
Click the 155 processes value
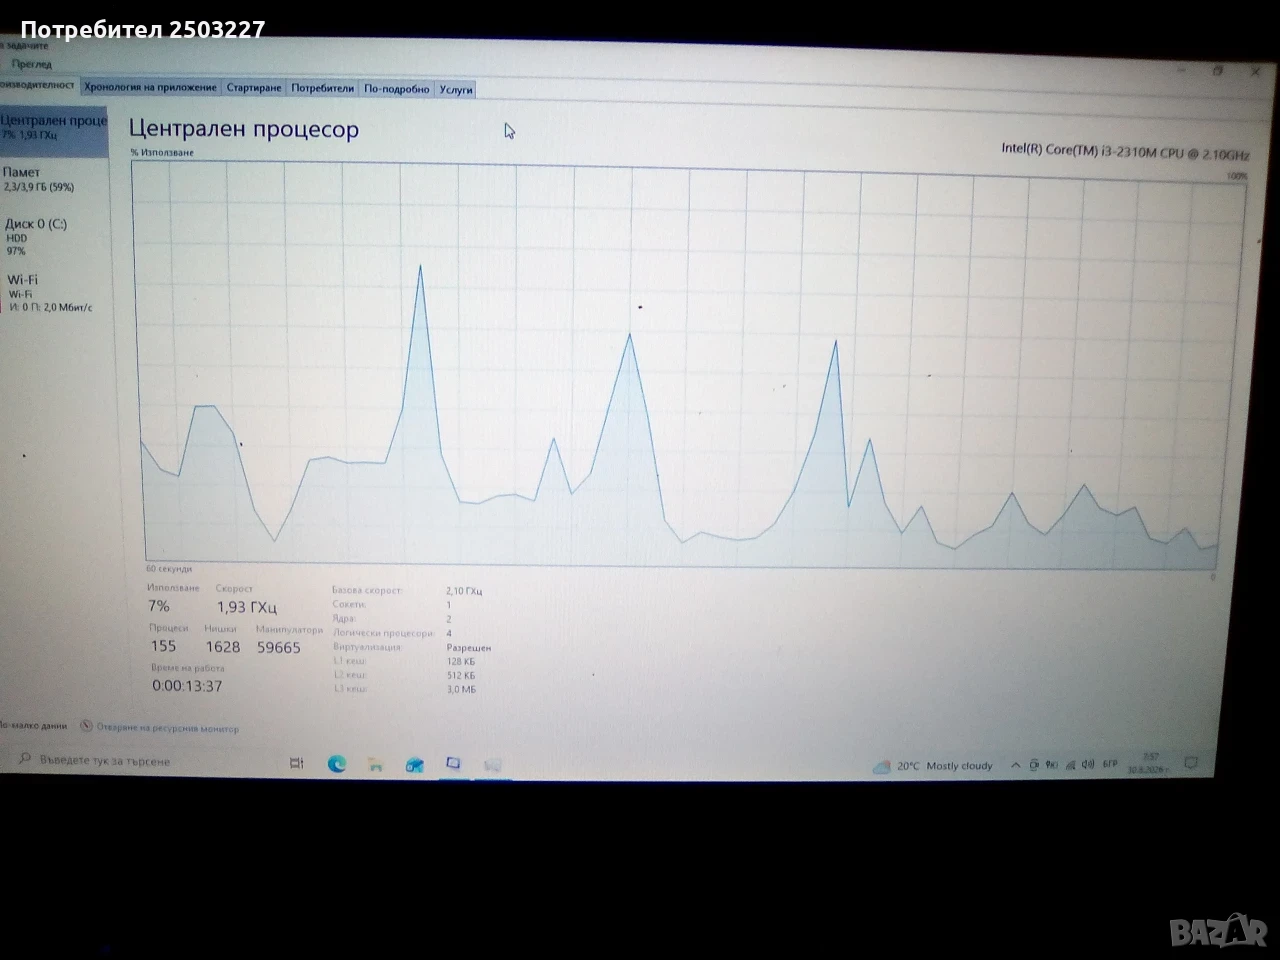[163, 646]
